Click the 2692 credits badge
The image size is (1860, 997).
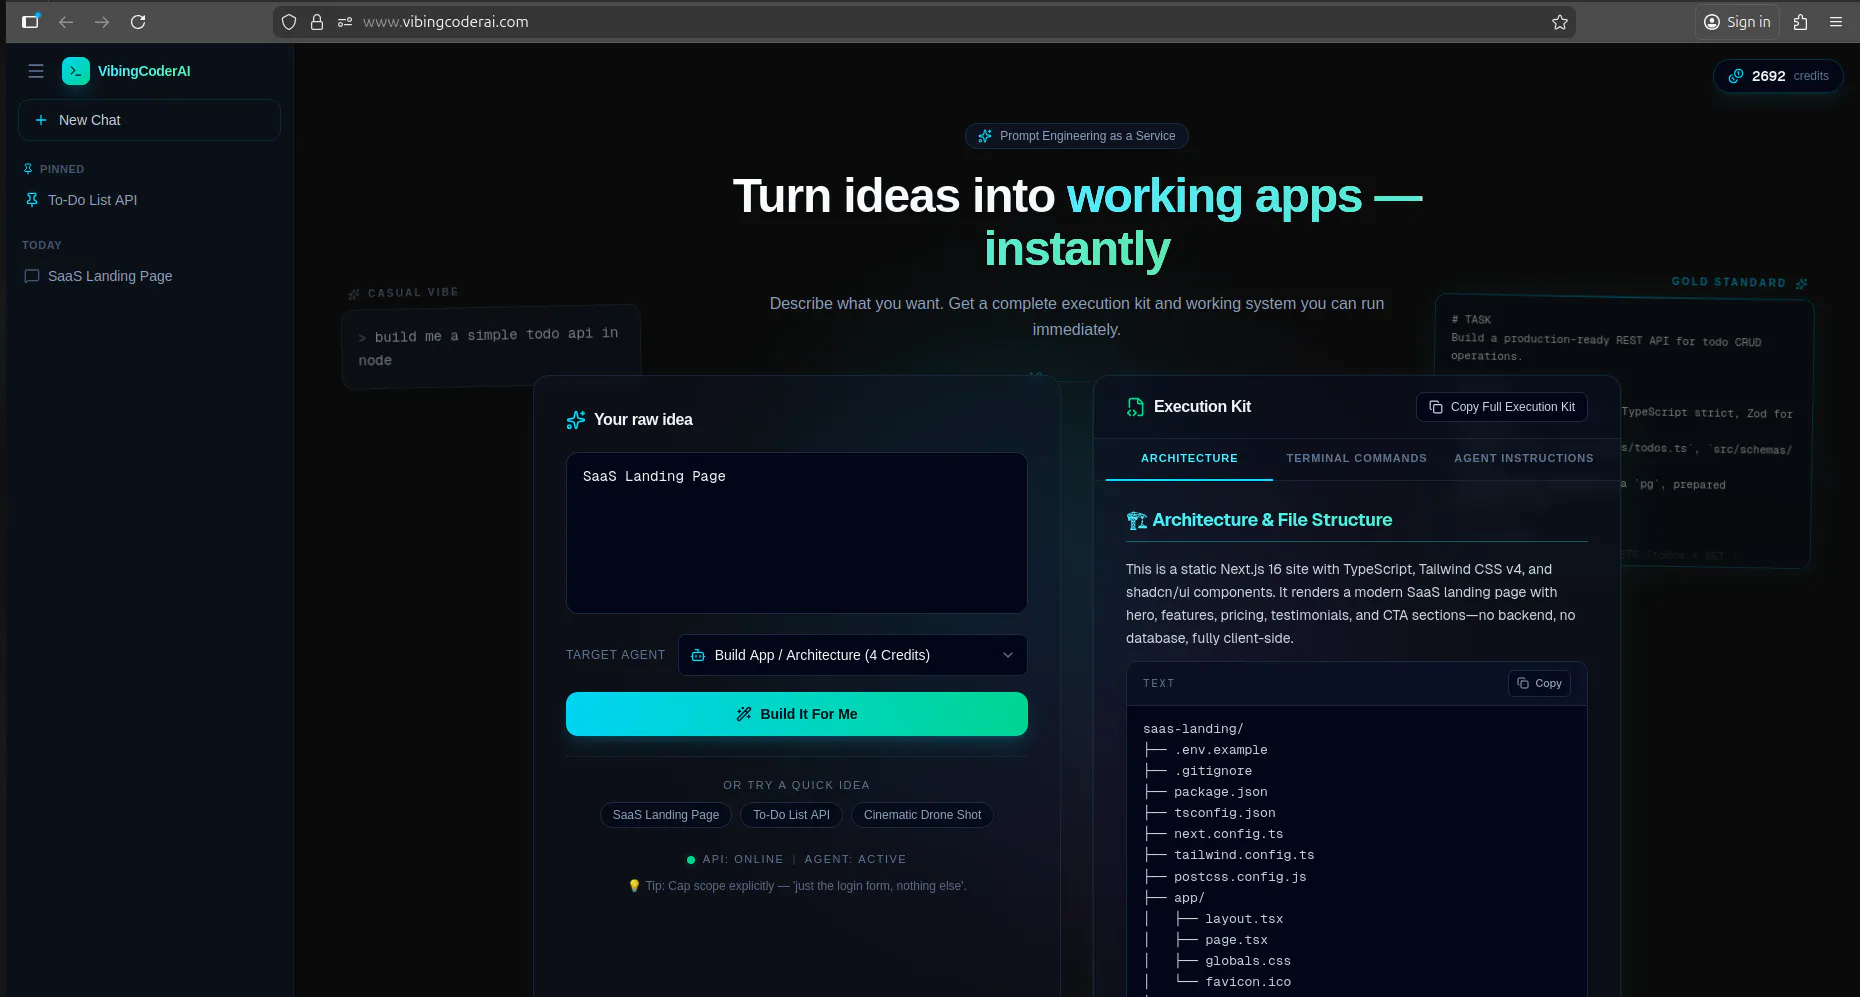[x=1778, y=76]
